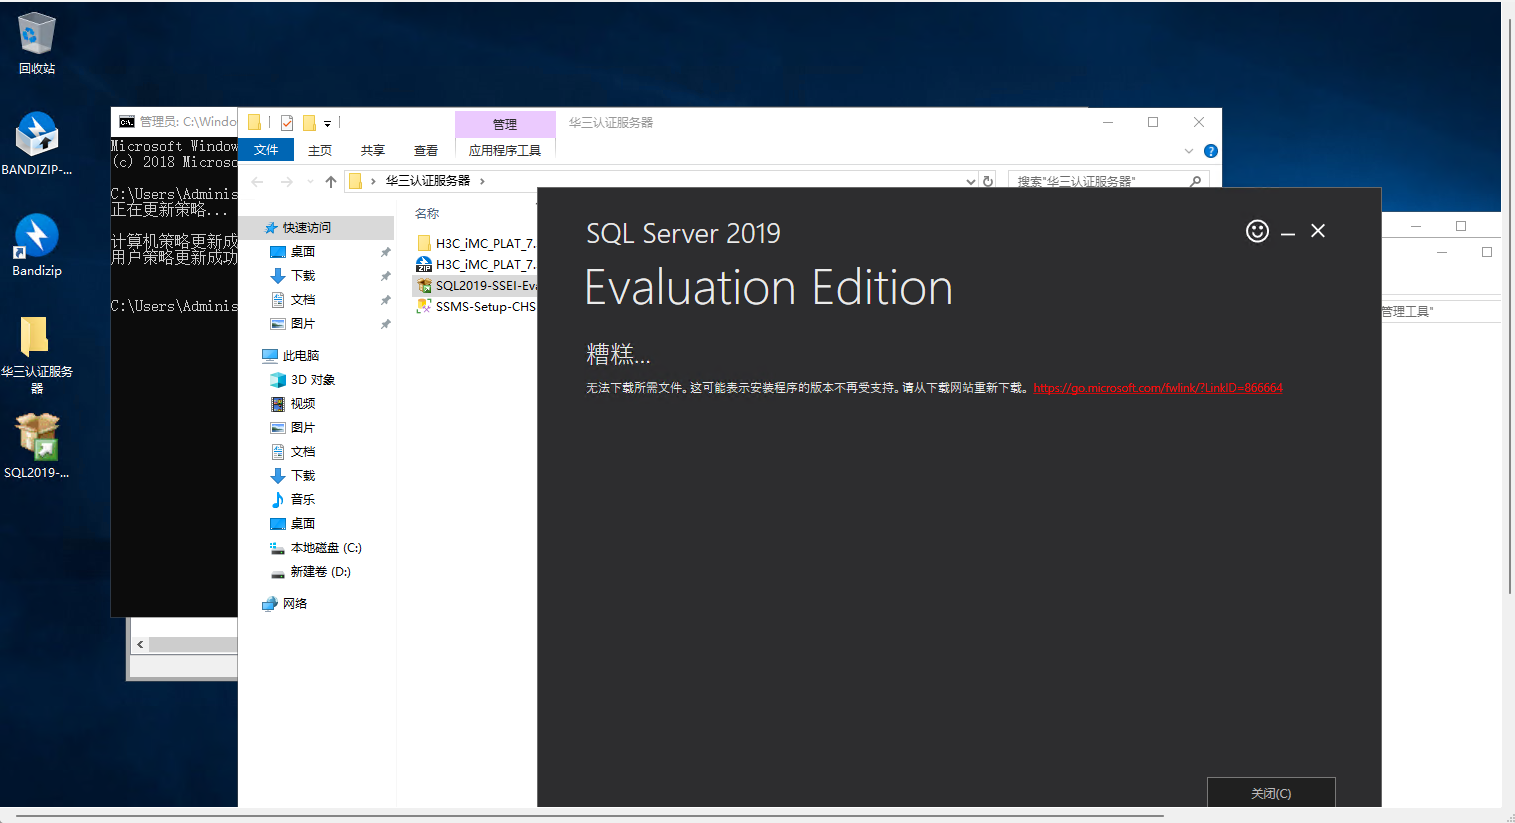Viewport: 1515px width, 823px height.
Task: Select the SSMS-Setup-CHS file in list
Action: (484, 307)
